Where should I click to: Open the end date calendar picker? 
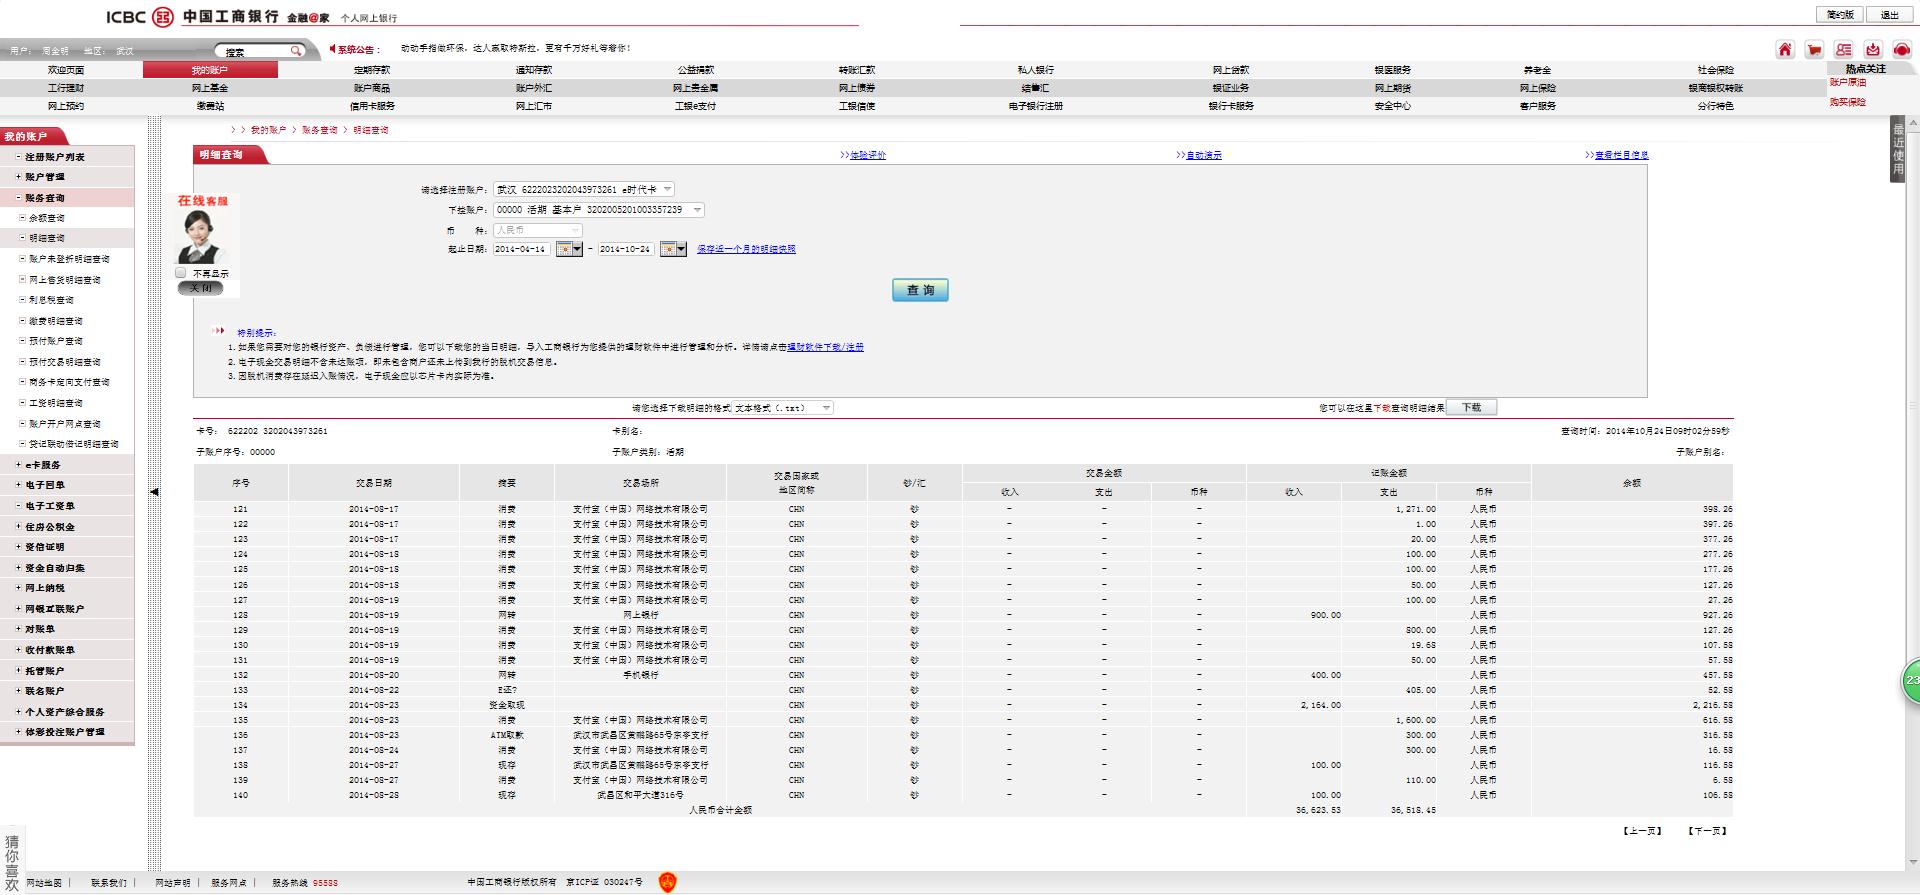coord(673,249)
